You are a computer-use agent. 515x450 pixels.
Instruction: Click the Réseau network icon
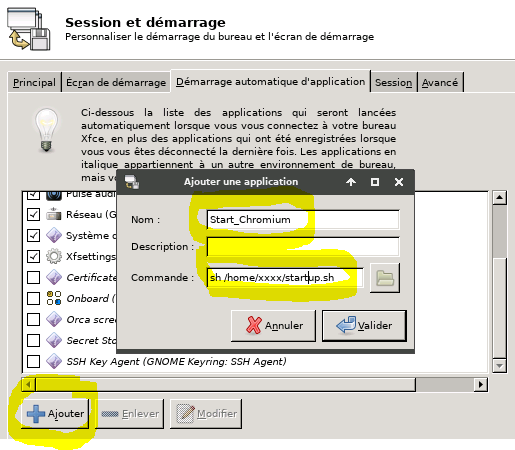(54, 214)
